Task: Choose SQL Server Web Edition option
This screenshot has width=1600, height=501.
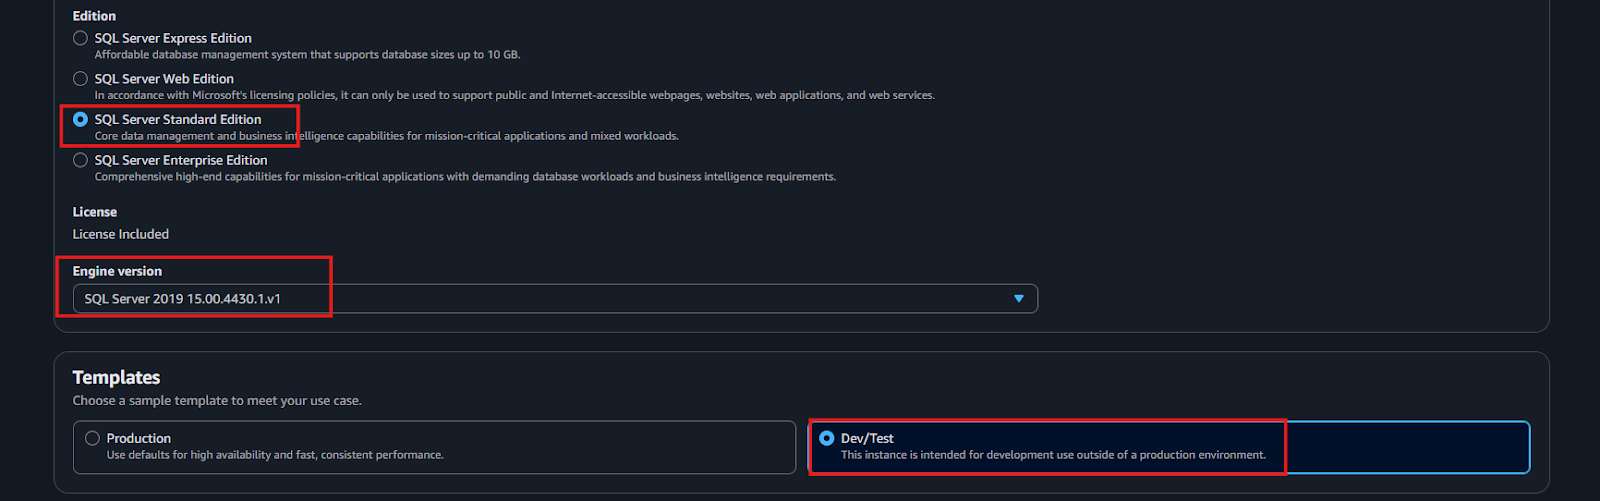Action: click(x=80, y=78)
